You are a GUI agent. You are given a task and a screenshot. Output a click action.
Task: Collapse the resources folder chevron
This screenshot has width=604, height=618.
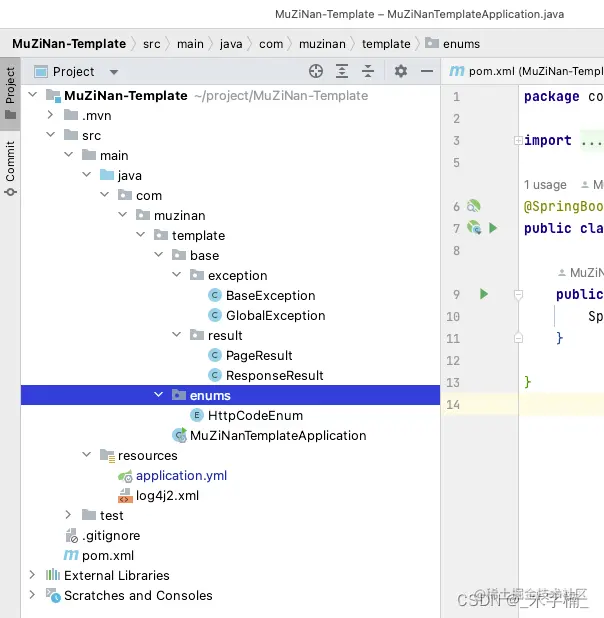tap(87, 454)
